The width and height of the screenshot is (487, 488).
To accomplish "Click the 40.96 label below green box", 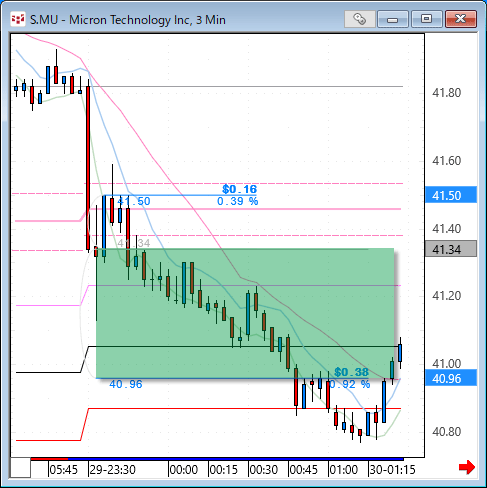I will [126, 384].
